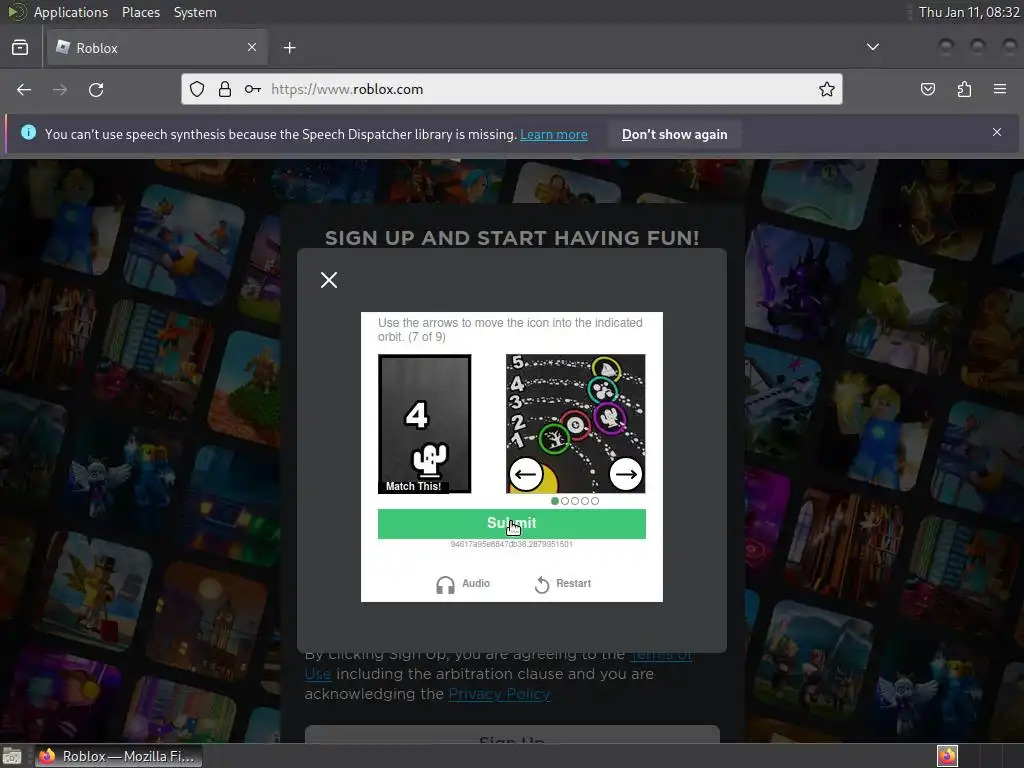Image resolution: width=1024 pixels, height=768 pixels.
Task: Click the first green progress dot
Action: pos(555,501)
